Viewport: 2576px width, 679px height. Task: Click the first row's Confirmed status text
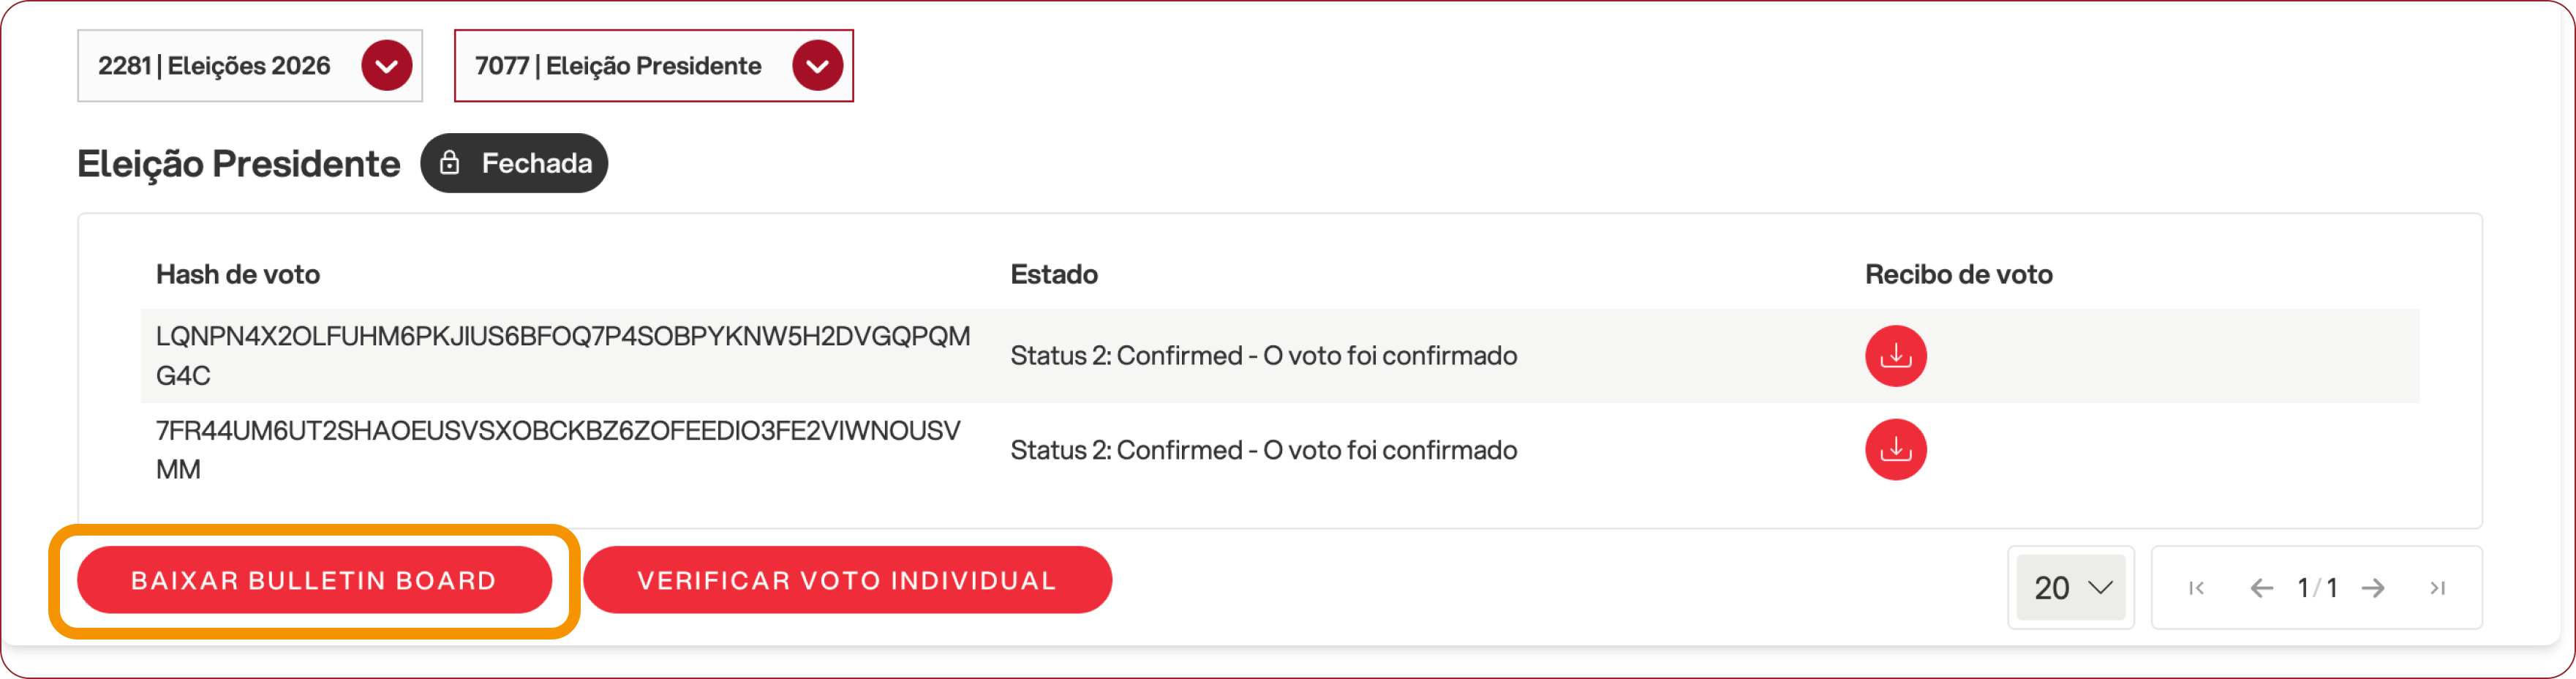(x=1263, y=356)
